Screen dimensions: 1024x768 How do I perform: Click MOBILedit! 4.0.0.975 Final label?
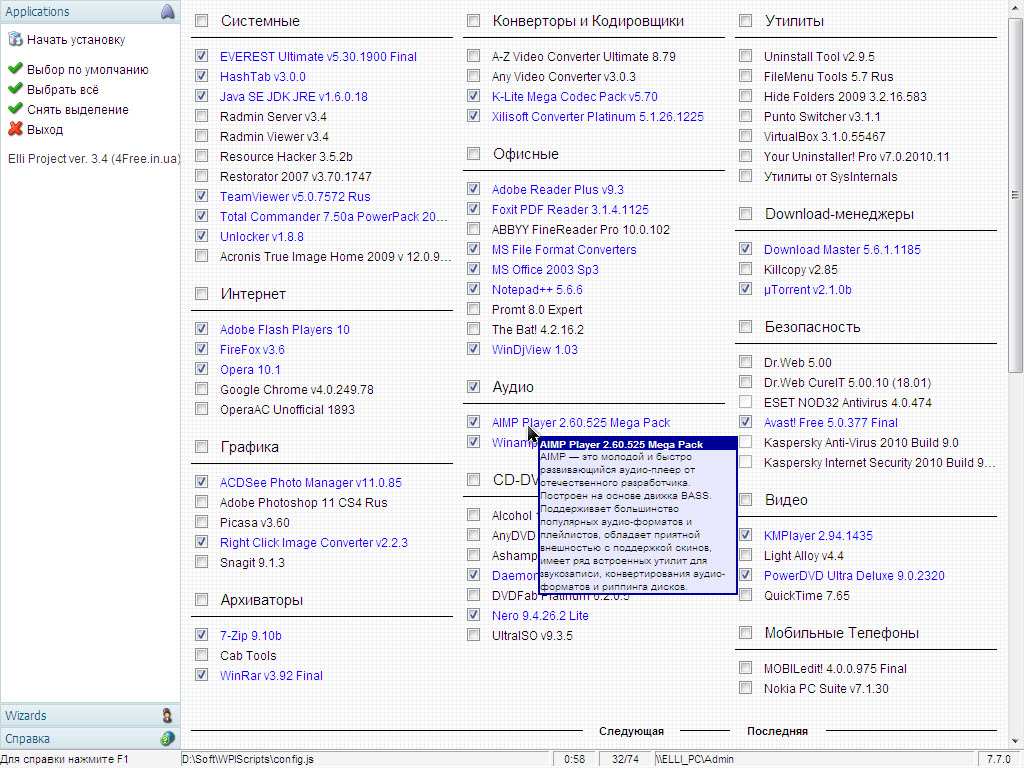click(x=835, y=669)
